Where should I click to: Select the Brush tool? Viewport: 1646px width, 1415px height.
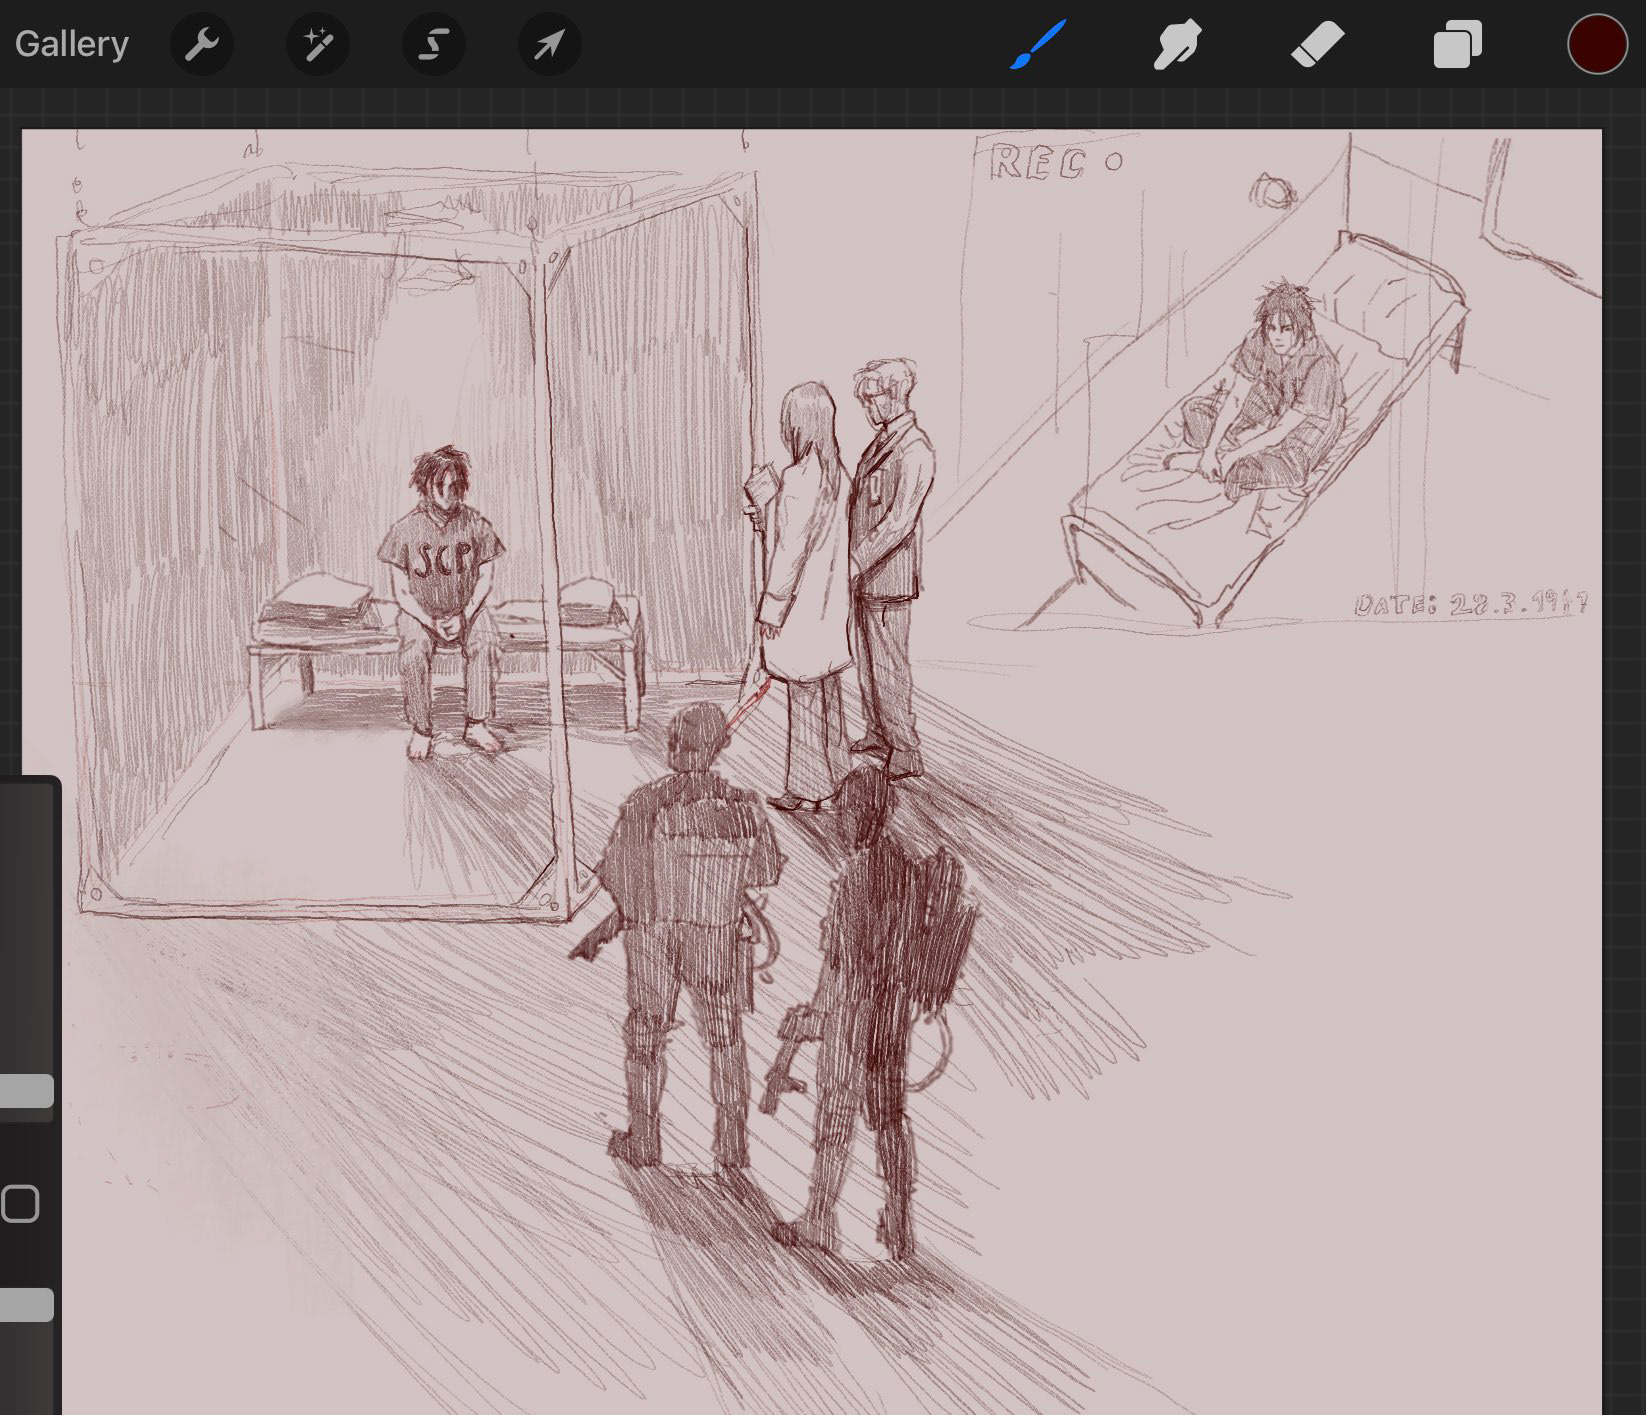(1037, 45)
